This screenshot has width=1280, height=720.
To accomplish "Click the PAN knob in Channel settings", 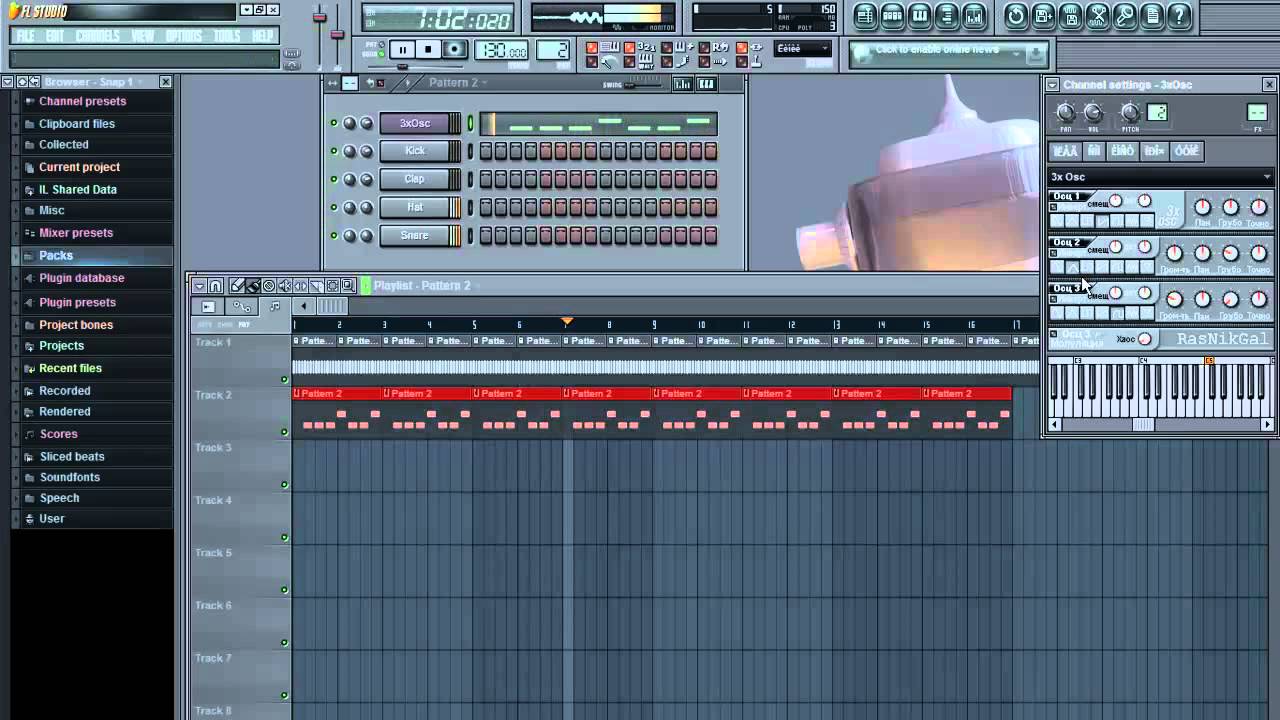I will coord(1065,113).
